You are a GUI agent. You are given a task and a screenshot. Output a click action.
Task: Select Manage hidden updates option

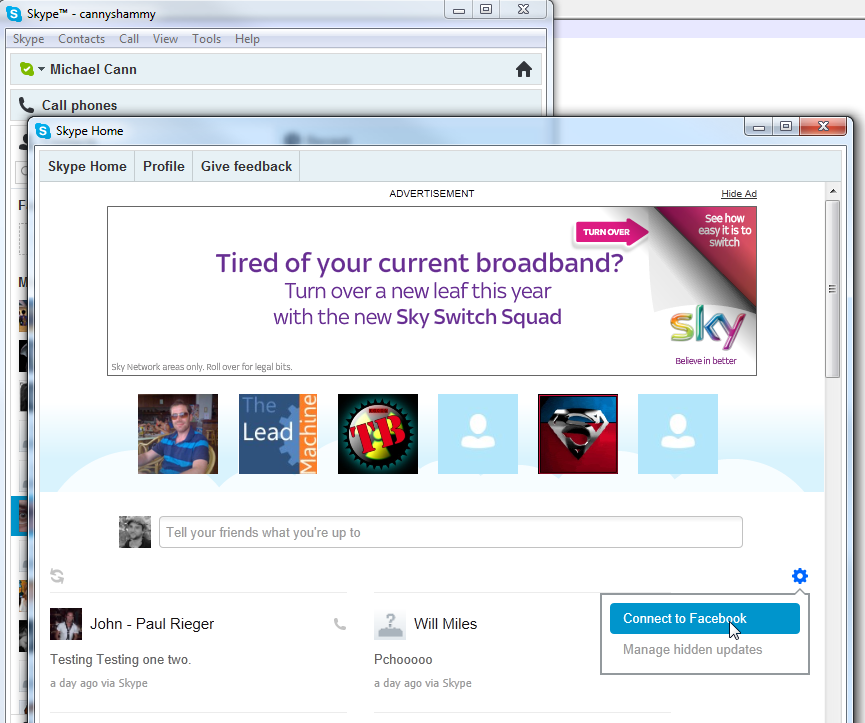(x=692, y=650)
